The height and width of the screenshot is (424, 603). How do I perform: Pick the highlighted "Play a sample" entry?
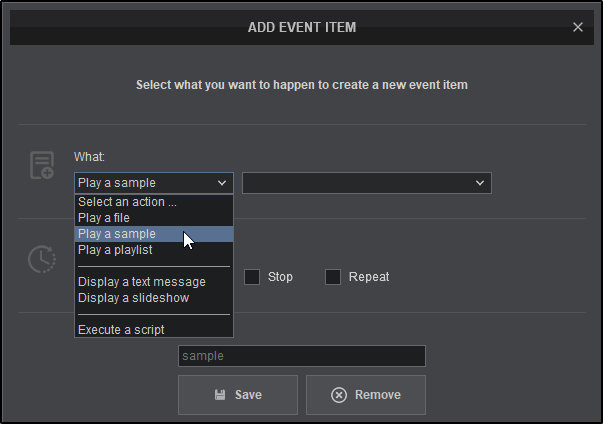pyautogui.click(x=117, y=234)
